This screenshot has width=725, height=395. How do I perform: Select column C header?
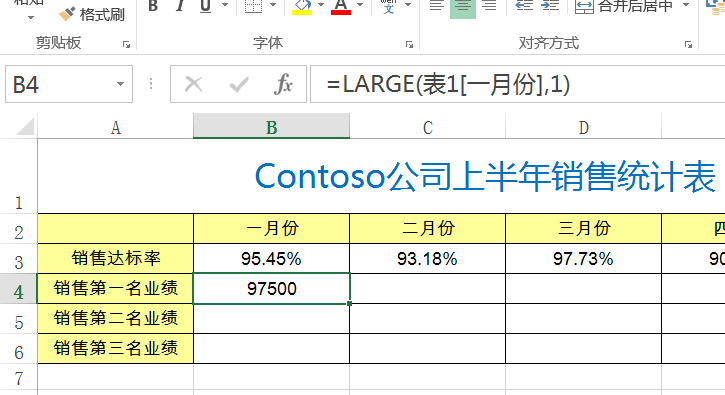(x=428, y=127)
